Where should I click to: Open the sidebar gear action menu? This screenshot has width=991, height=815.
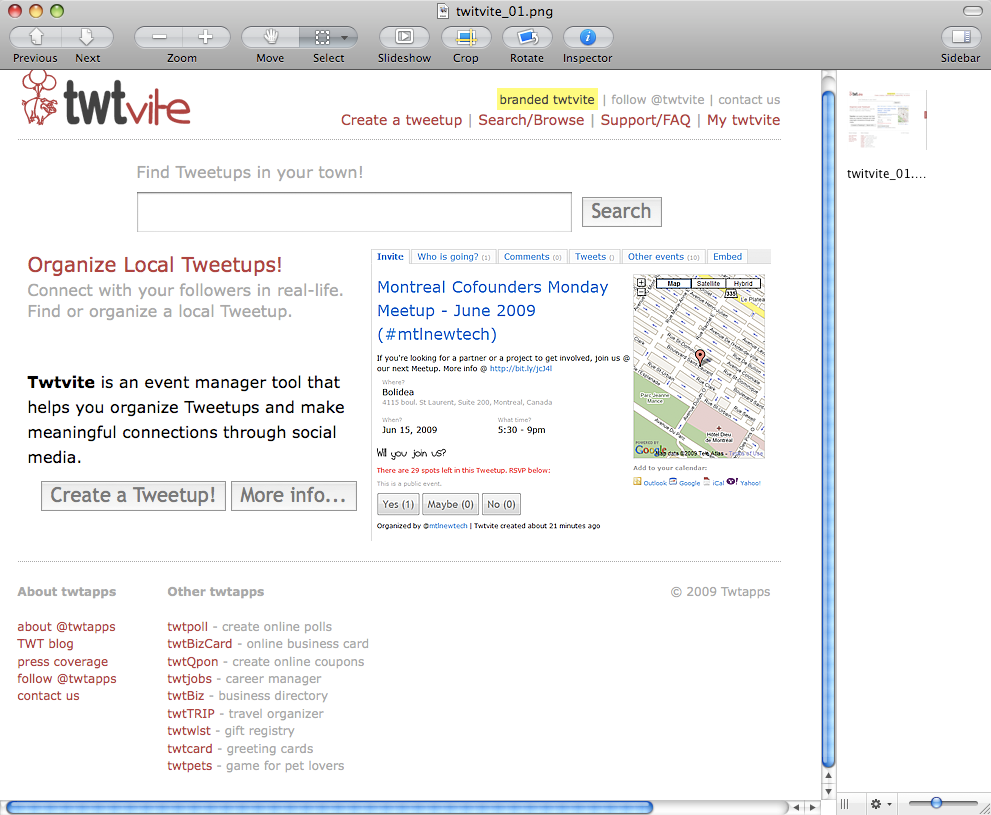coord(880,804)
